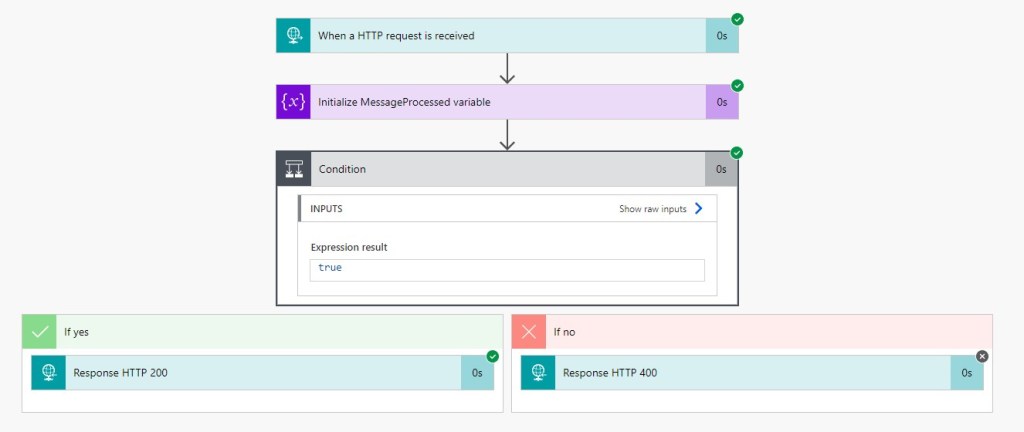The width and height of the screenshot is (1024, 432).
Task: Click the skipped badge on Response HTTP 400
Action: tap(982, 356)
